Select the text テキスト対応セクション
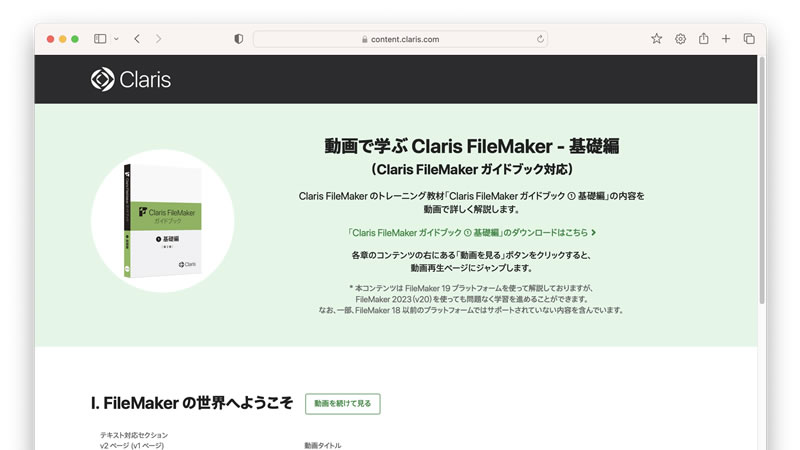 tap(134, 435)
